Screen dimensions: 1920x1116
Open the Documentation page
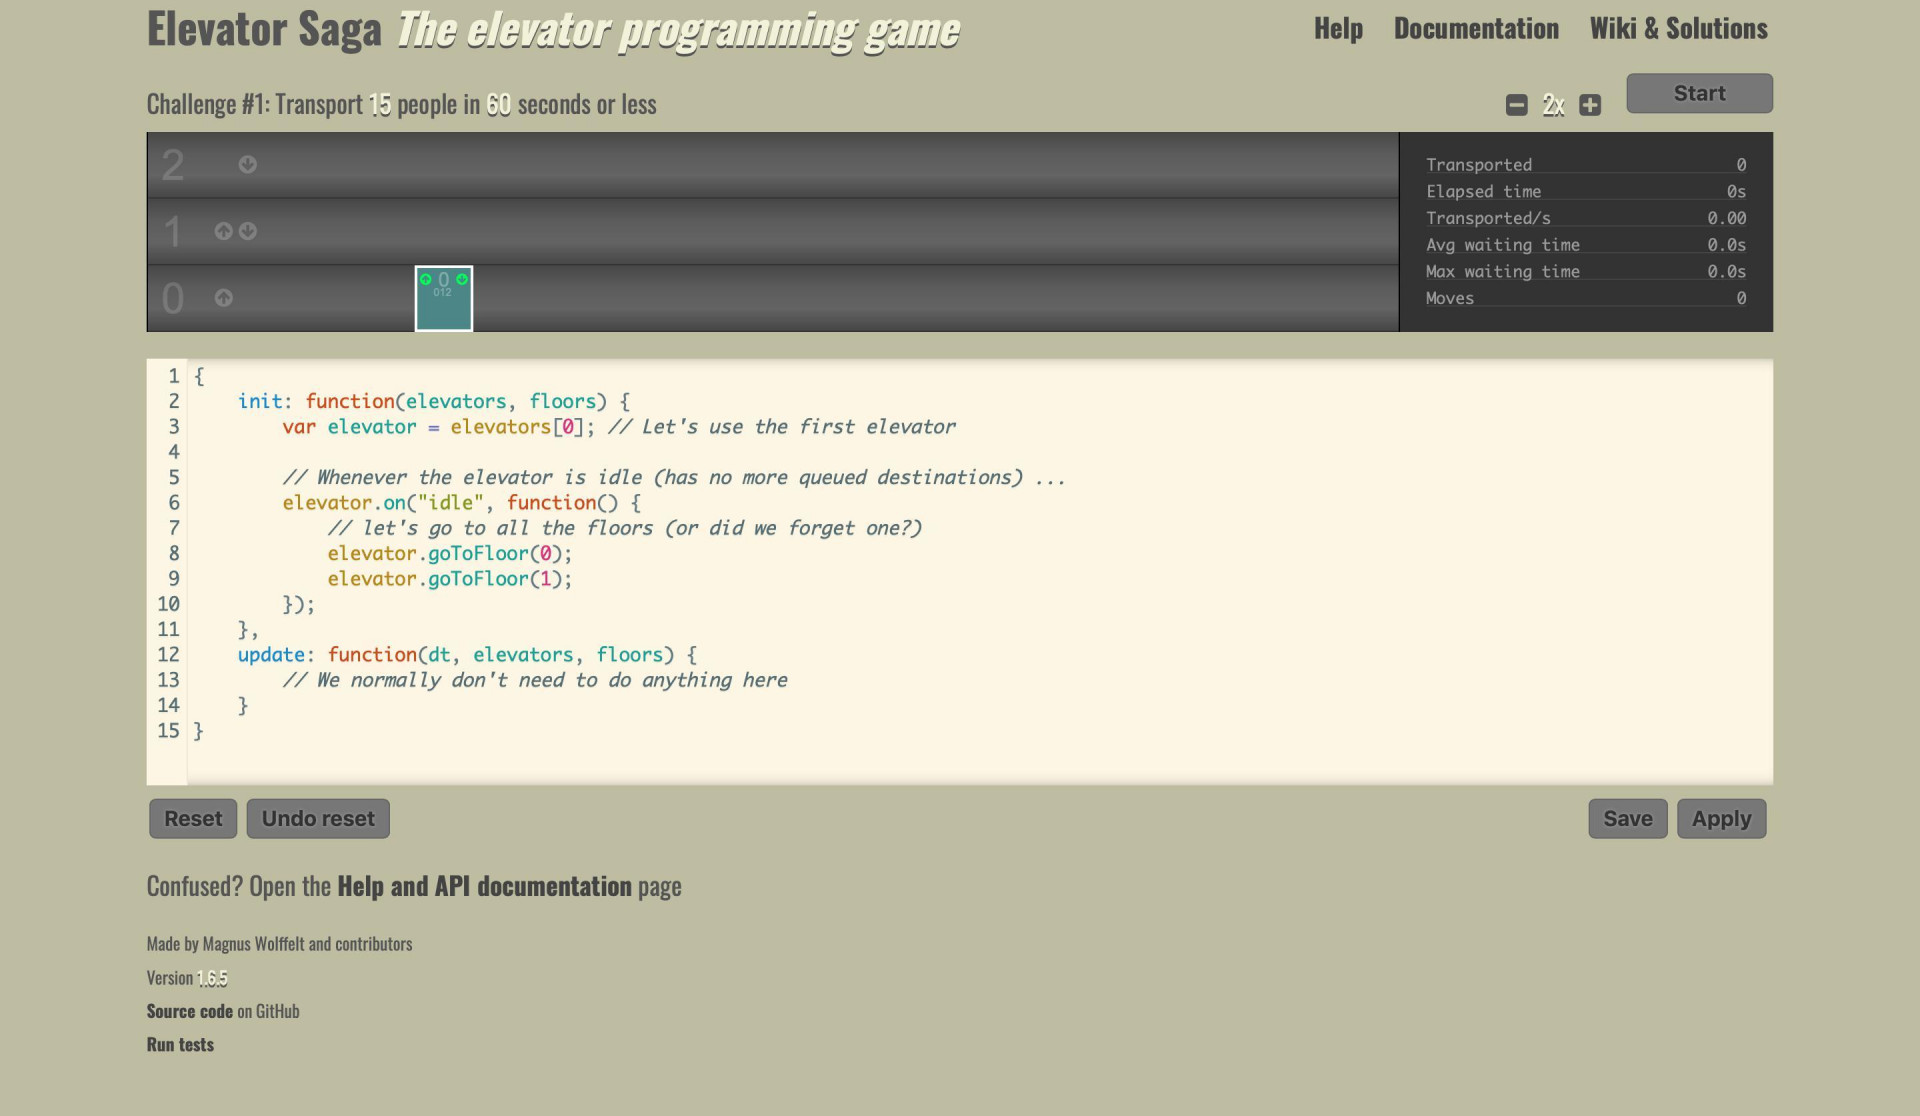pos(1476,28)
